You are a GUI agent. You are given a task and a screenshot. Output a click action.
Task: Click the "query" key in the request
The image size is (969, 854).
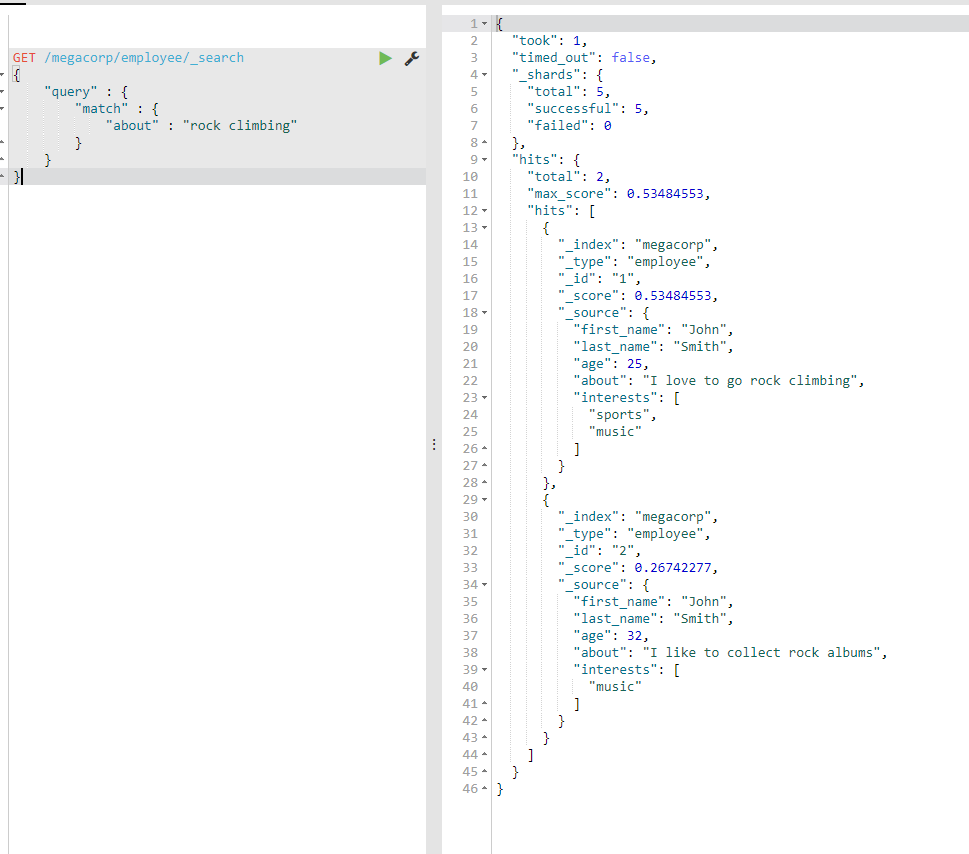(x=70, y=92)
